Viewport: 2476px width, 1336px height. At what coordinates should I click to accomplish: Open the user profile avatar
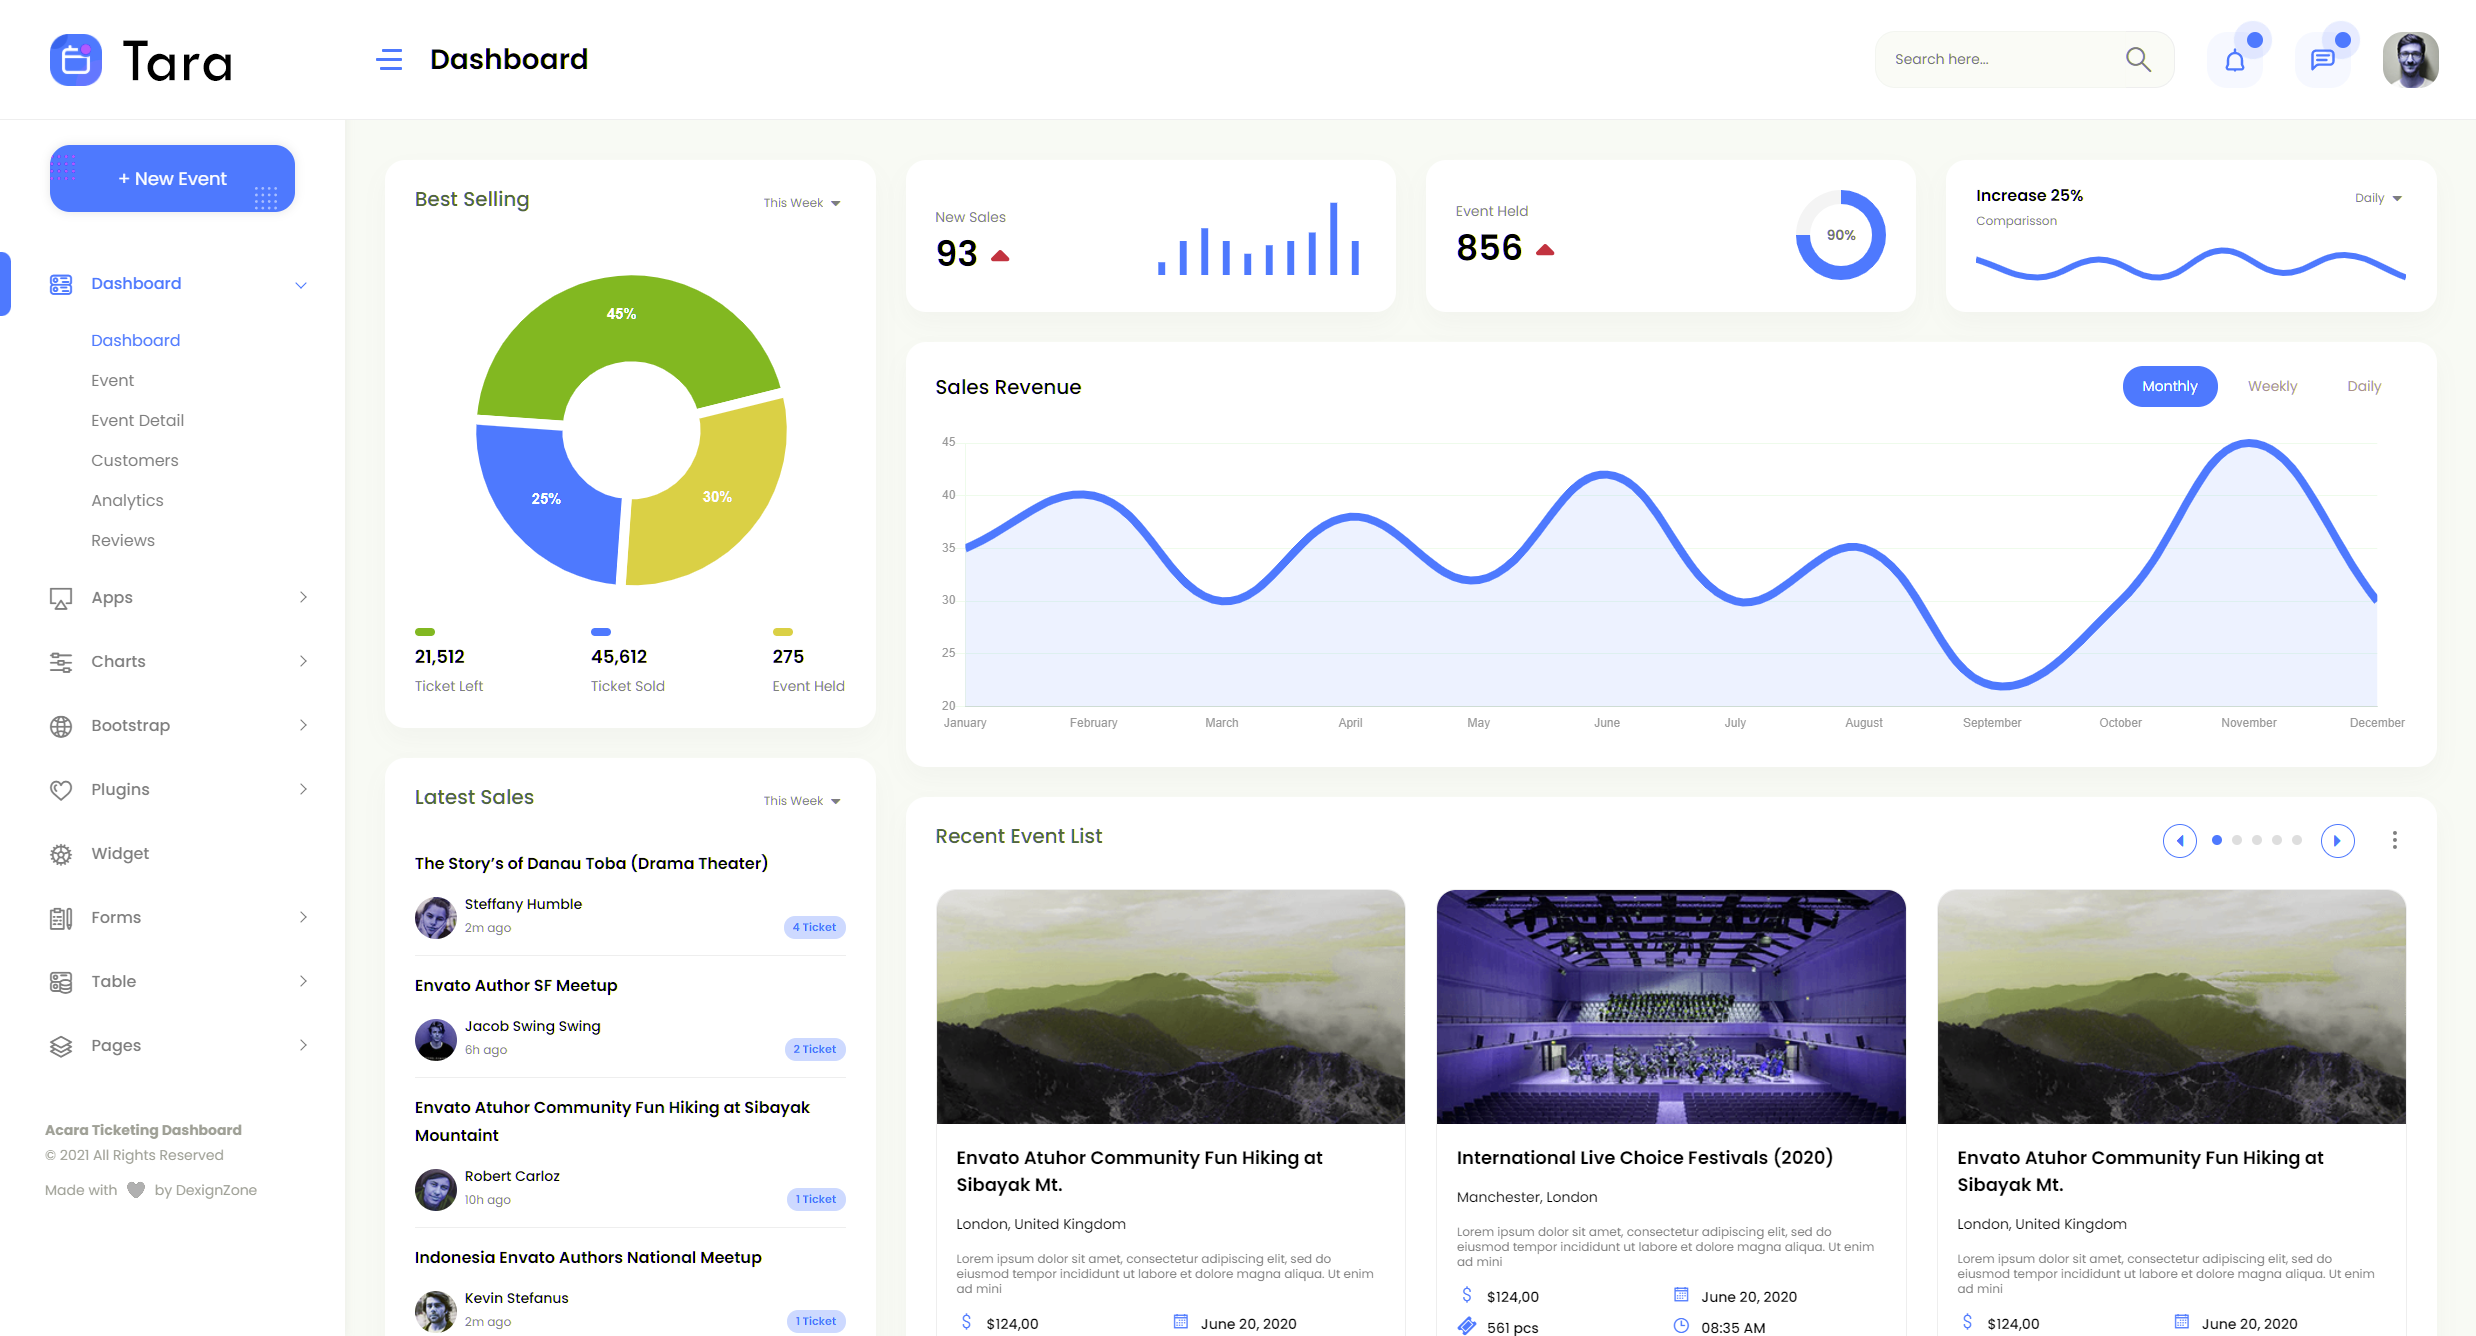coord(2411,60)
